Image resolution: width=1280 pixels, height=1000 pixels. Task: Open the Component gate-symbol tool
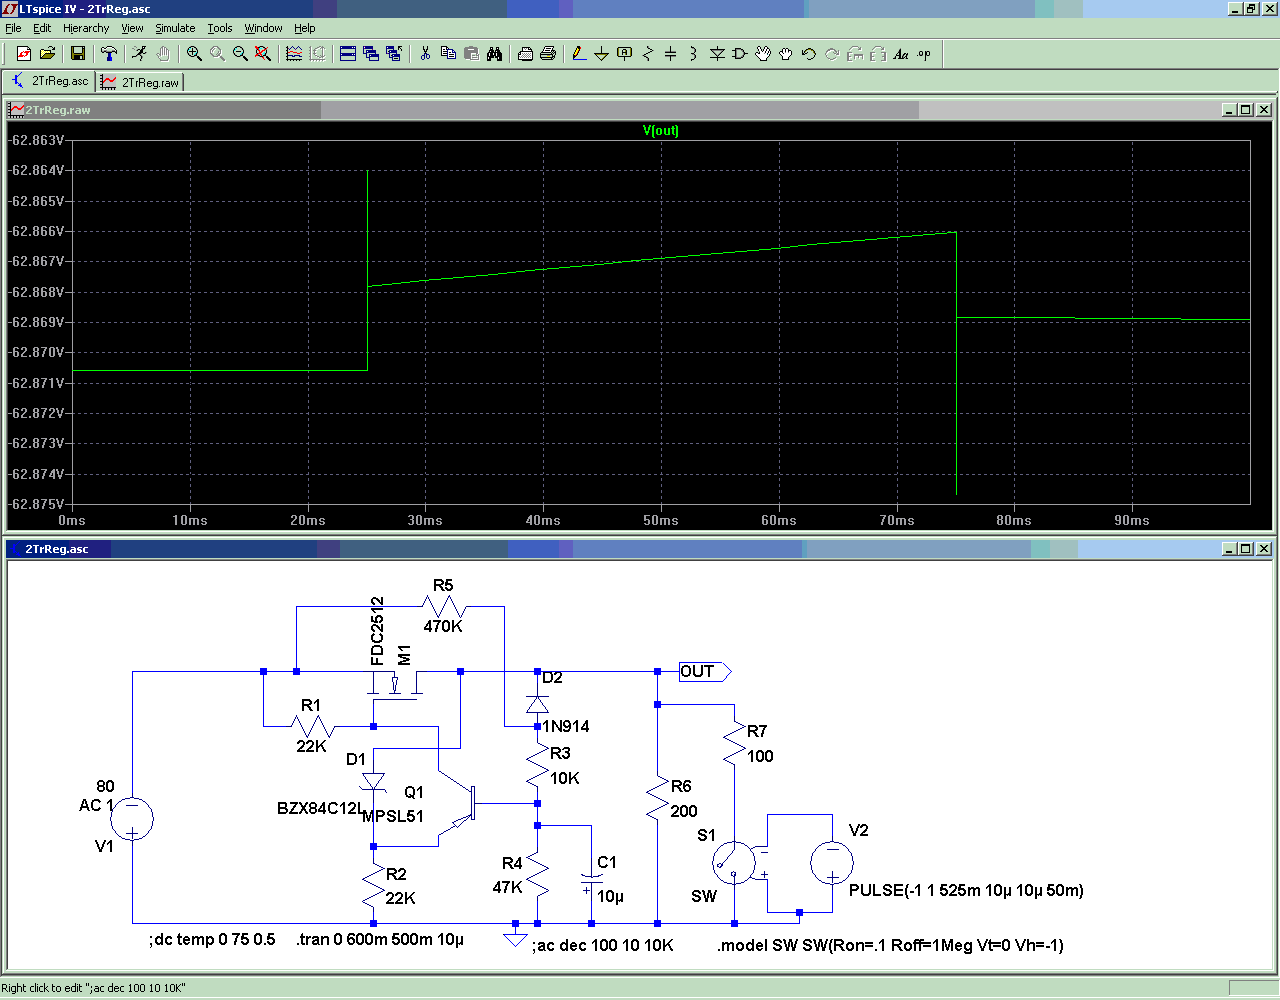tap(740, 54)
